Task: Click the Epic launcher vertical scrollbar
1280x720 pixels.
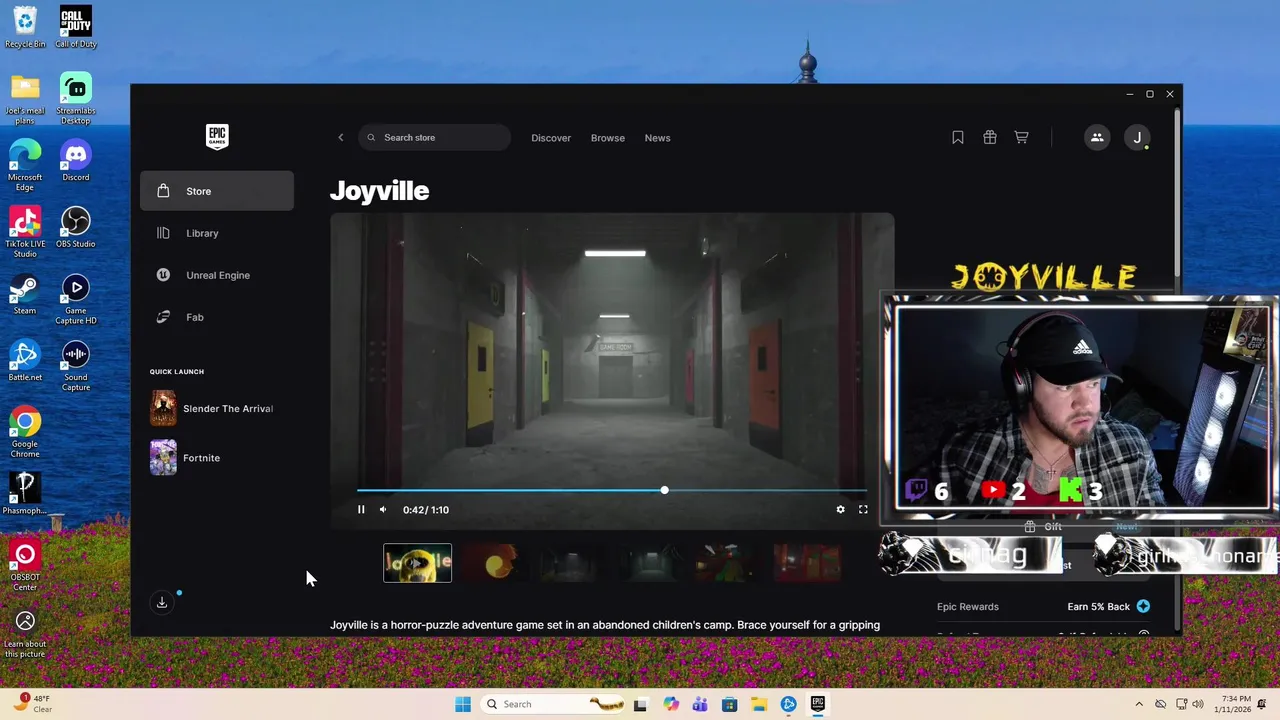Action: 1177,195
